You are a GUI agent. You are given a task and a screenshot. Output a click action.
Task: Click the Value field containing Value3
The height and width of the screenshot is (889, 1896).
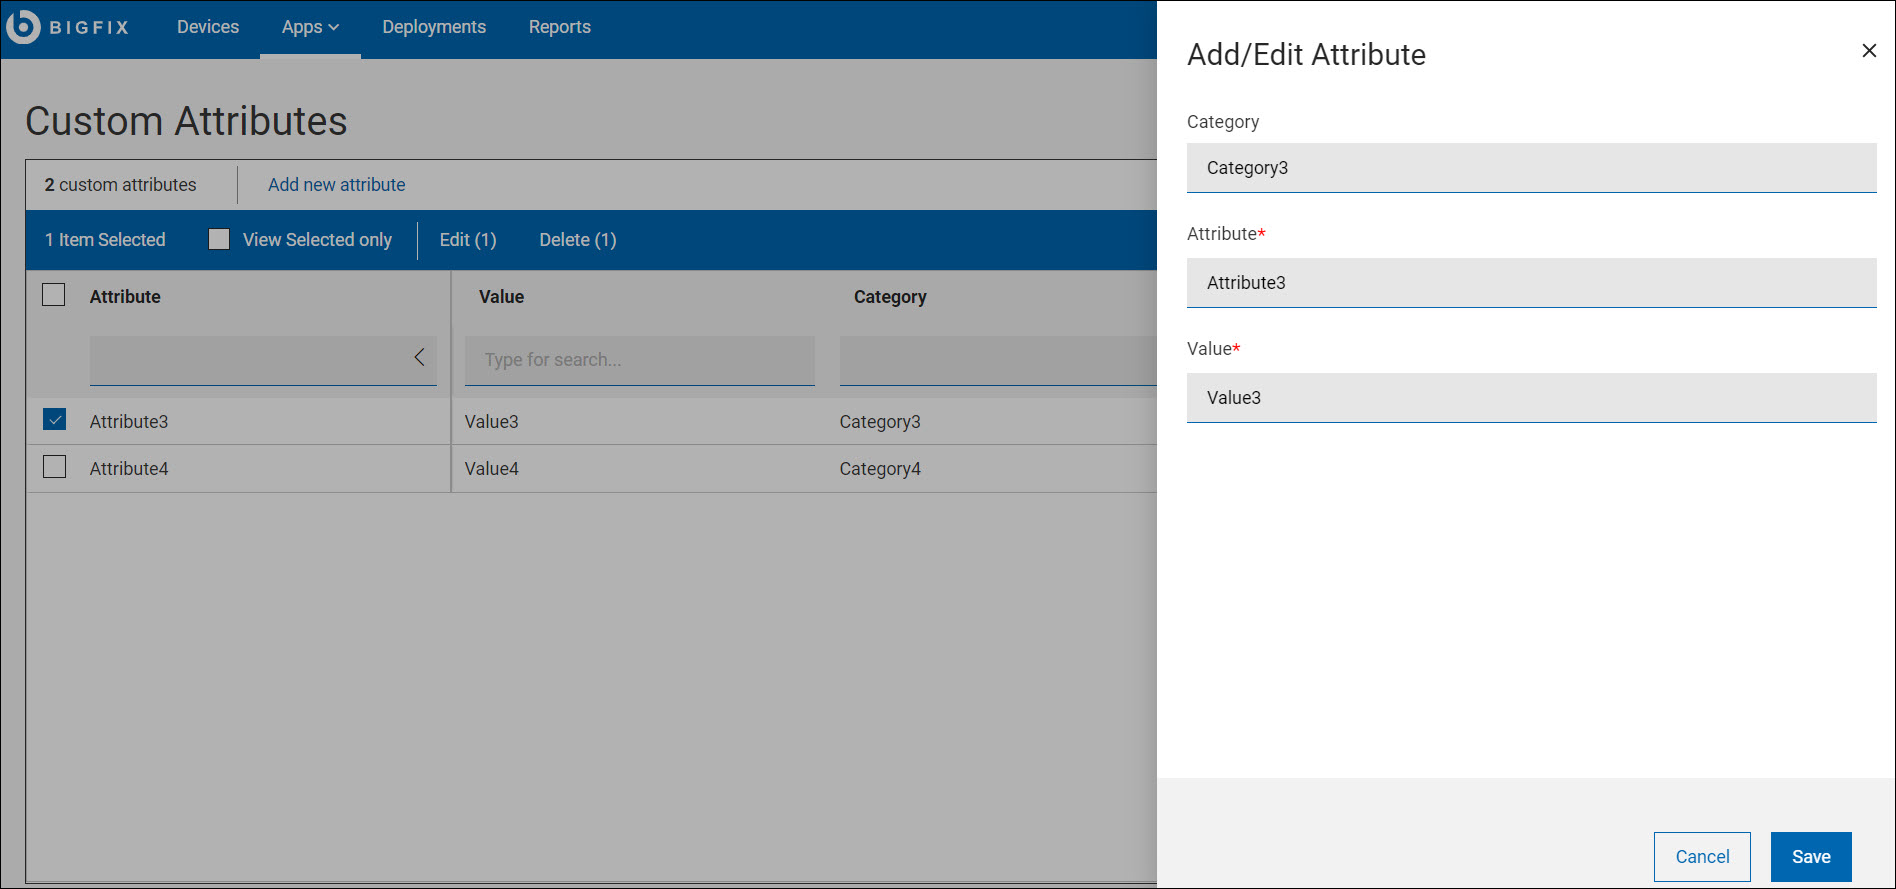point(1530,398)
